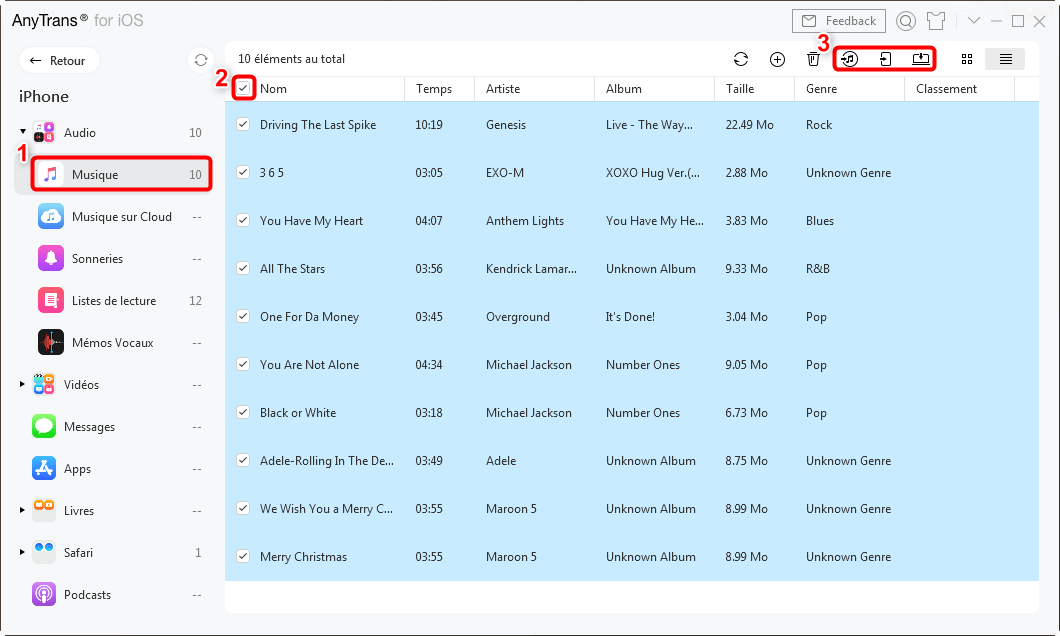Screen dimensions: 1060x636
Task: Expand the Safari category
Action: click(22, 552)
